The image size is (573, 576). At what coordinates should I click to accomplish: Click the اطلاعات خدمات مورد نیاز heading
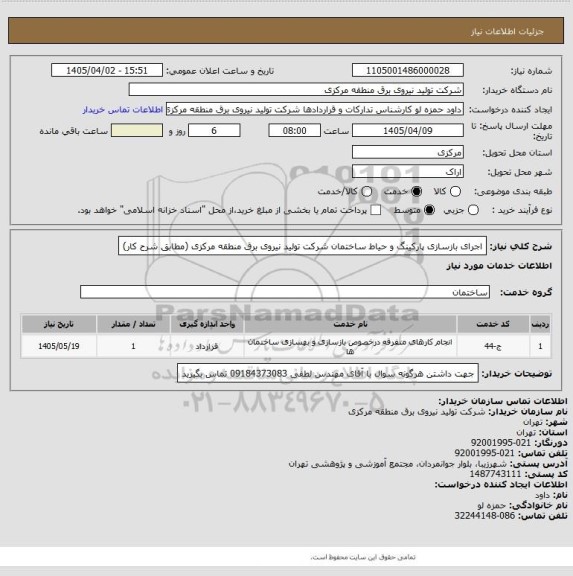point(499,266)
